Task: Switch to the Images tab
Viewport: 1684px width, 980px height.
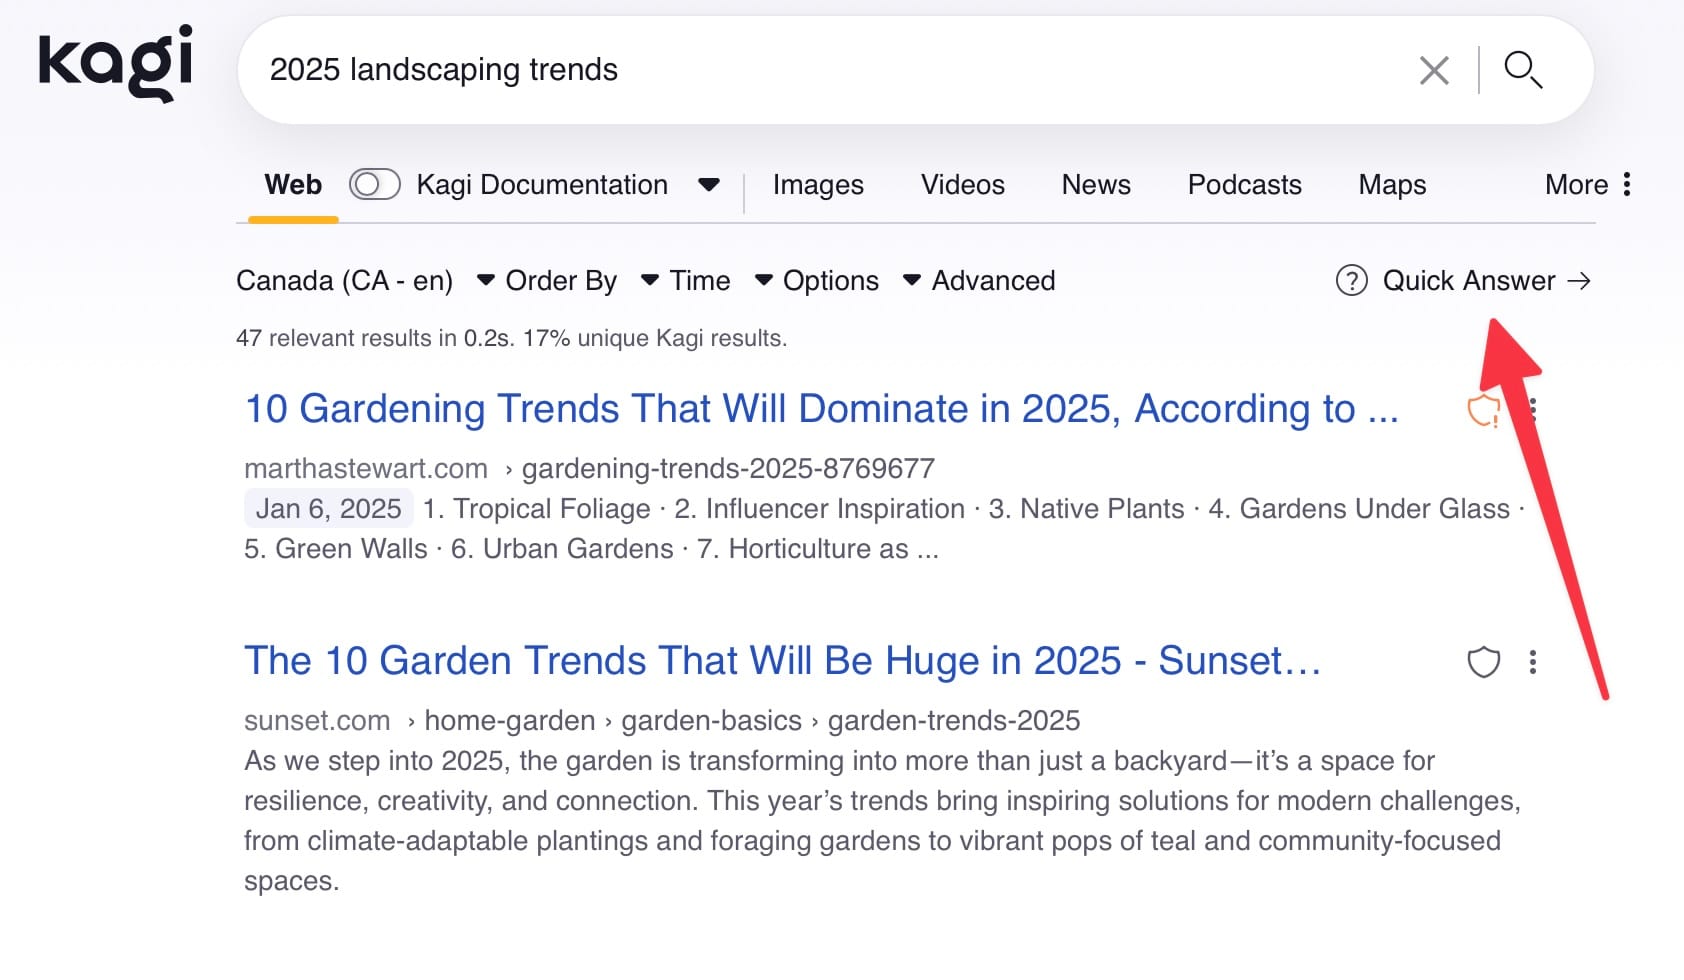Action: coord(818,185)
